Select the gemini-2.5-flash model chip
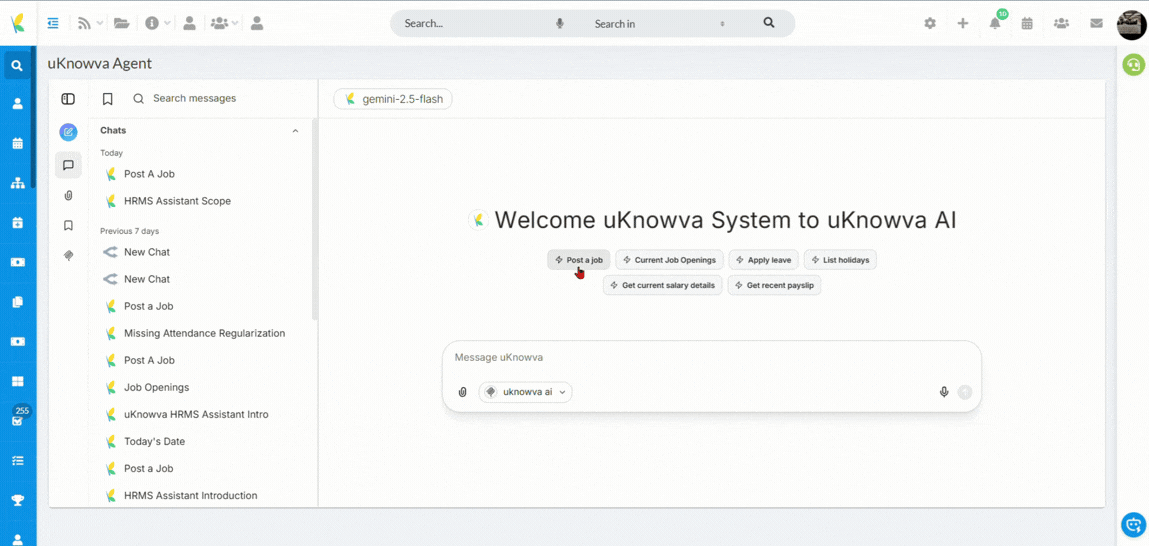1149x546 pixels. pos(393,99)
